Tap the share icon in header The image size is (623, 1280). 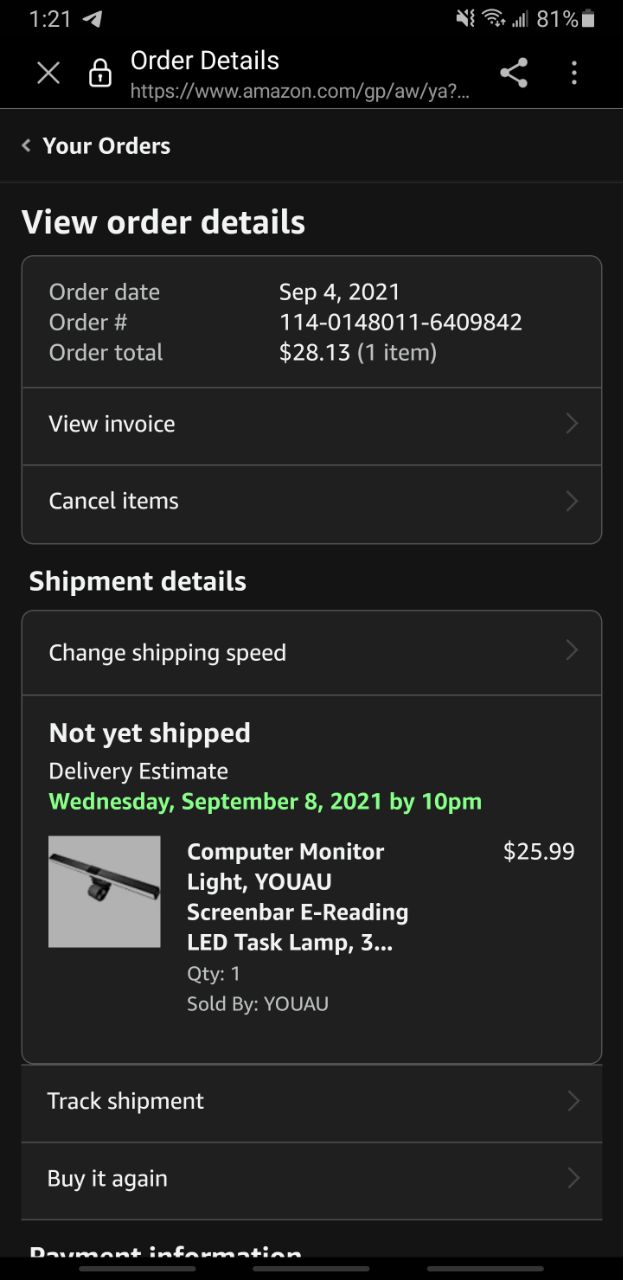point(514,73)
